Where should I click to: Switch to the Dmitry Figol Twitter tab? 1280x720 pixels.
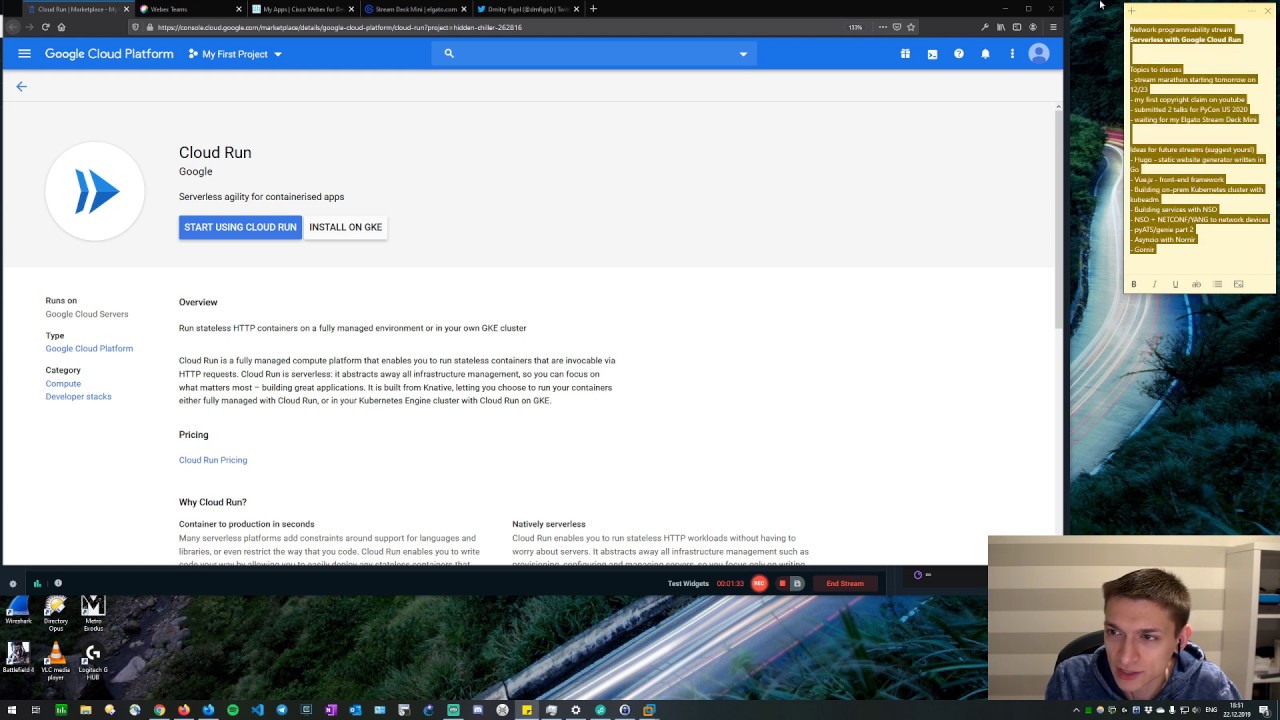[528, 9]
